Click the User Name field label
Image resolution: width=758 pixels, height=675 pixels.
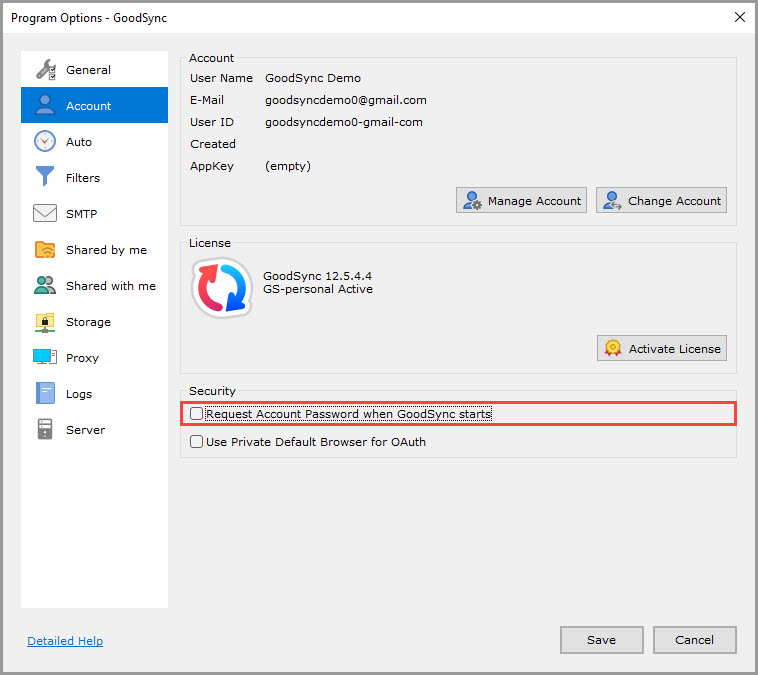click(221, 78)
